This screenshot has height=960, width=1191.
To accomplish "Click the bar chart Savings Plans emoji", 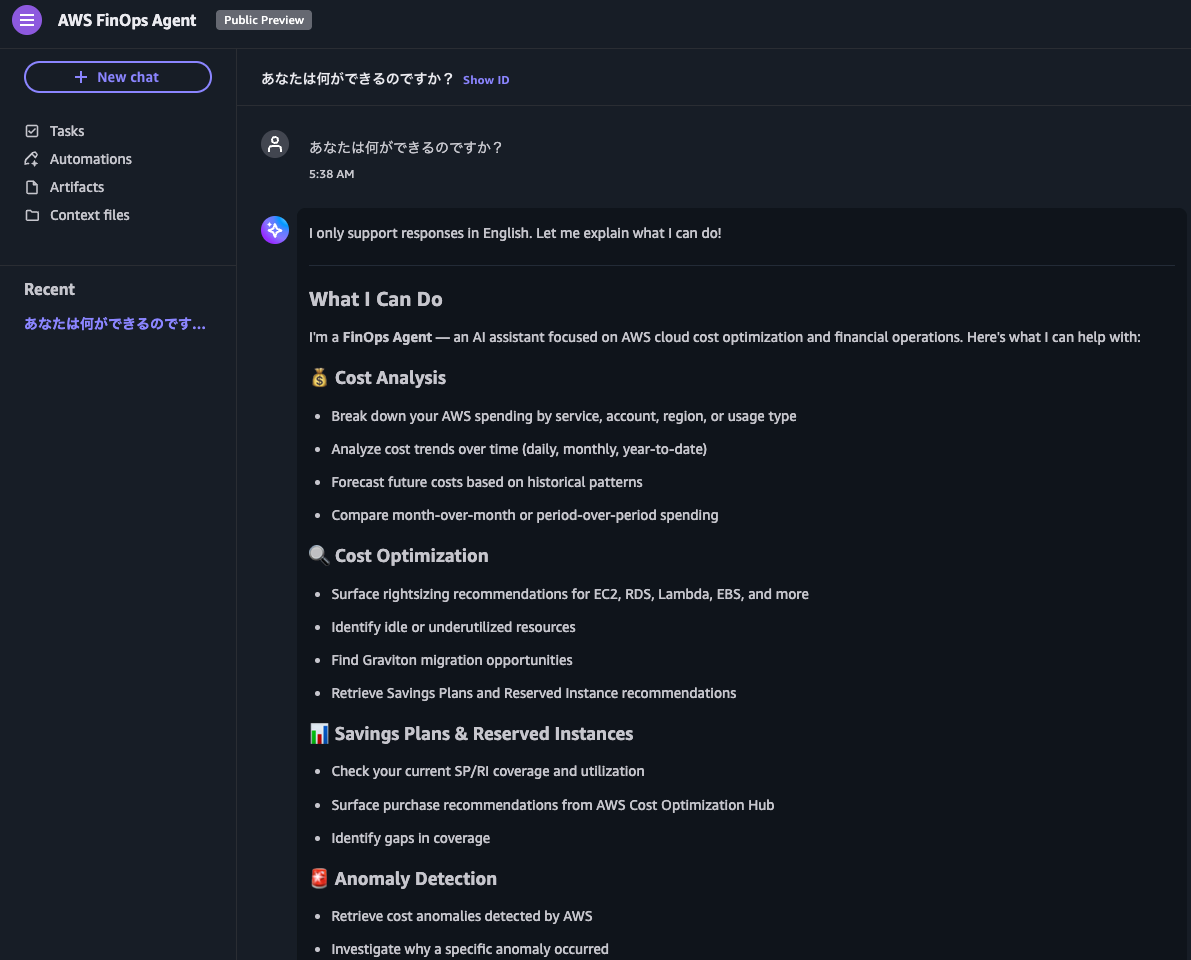I will point(319,734).
